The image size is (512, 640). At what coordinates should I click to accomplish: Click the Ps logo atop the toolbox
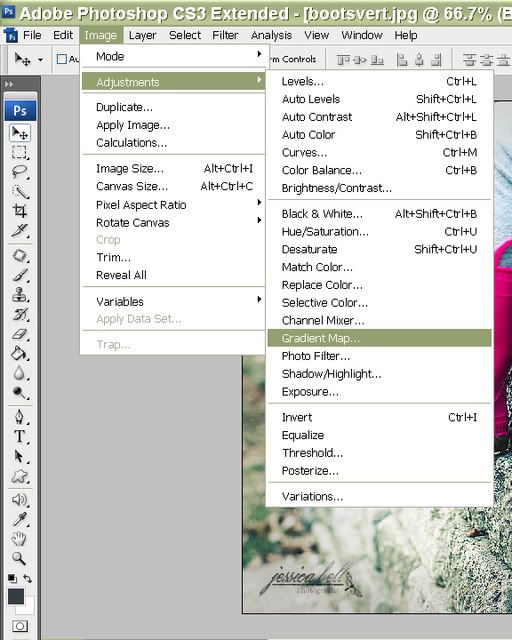[x=20, y=111]
